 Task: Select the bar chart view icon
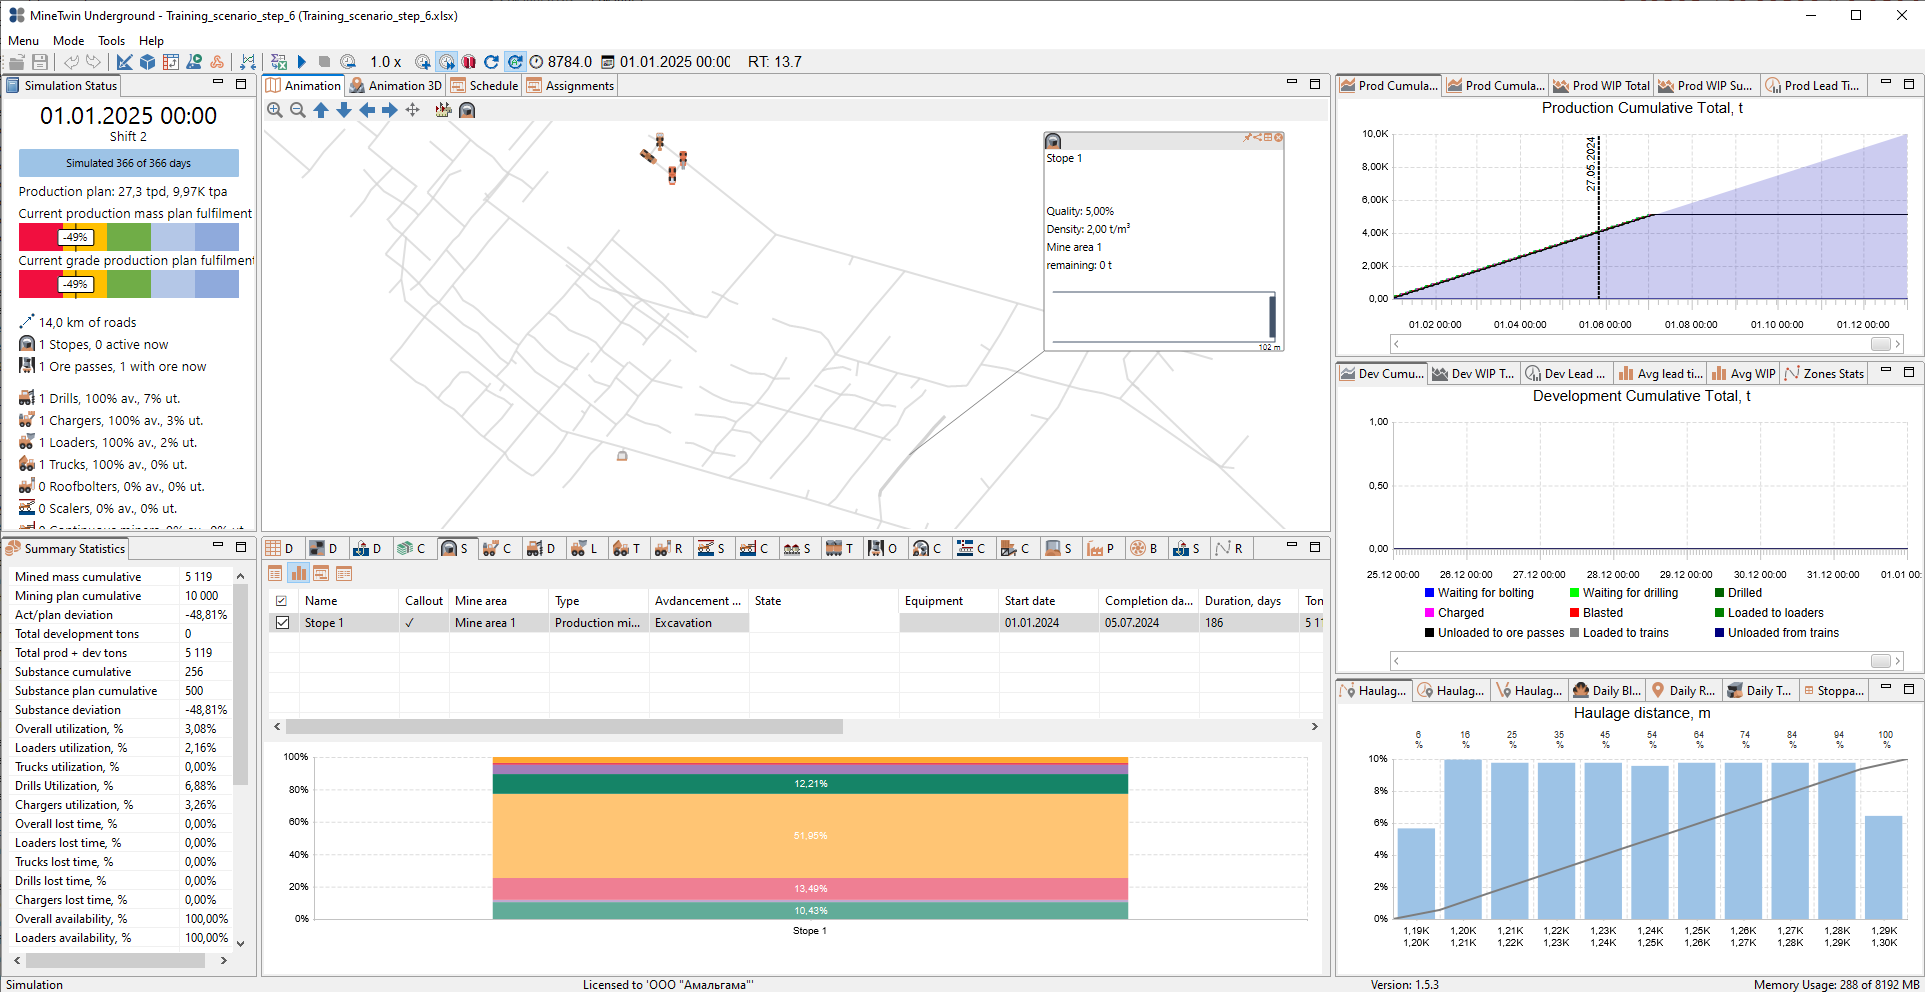(x=298, y=573)
